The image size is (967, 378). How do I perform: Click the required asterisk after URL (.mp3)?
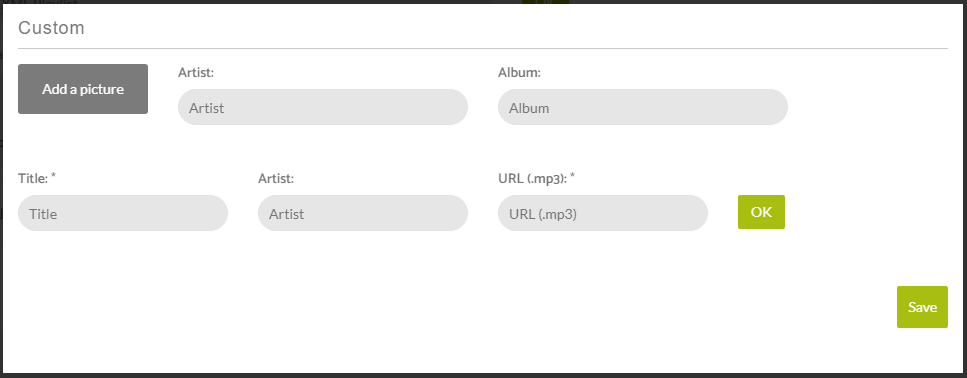tap(572, 176)
